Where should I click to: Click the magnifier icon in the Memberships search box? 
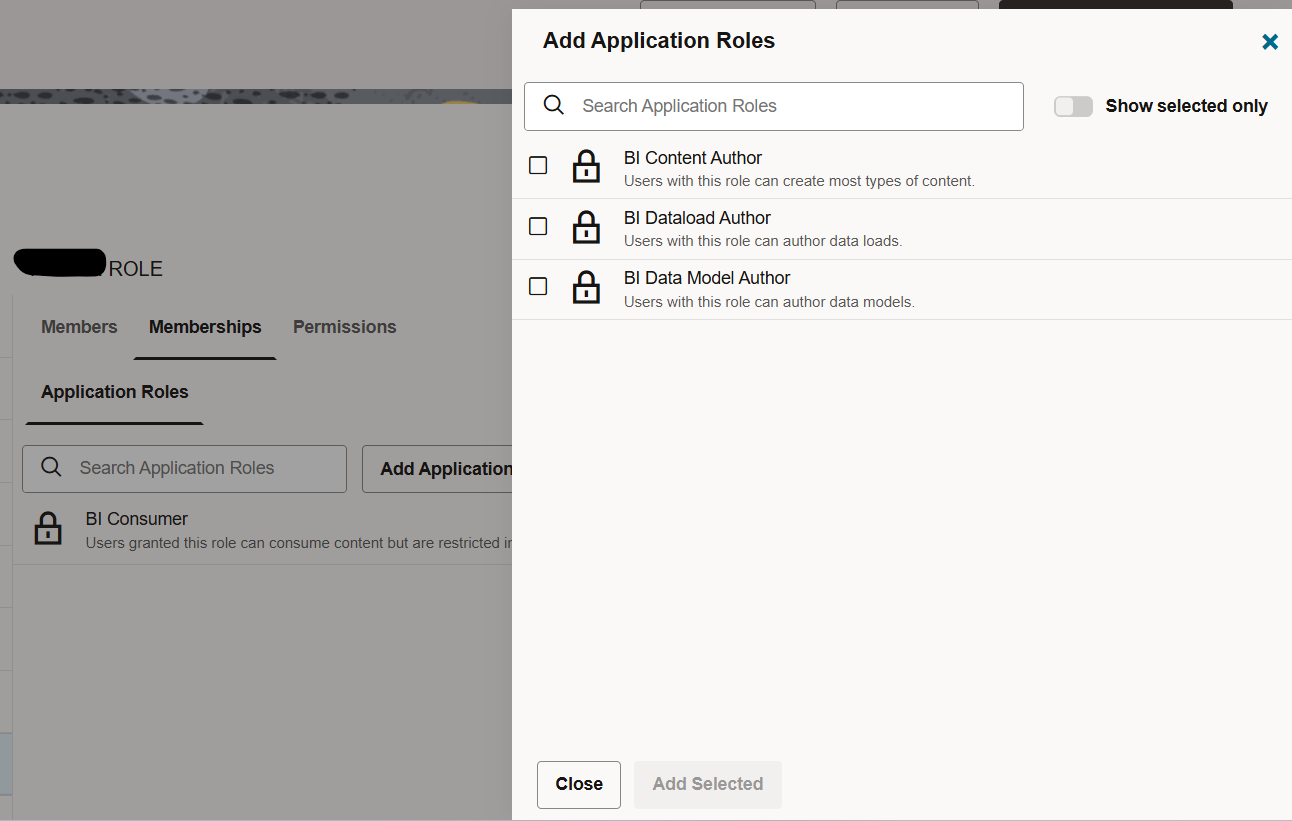click(51, 467)
